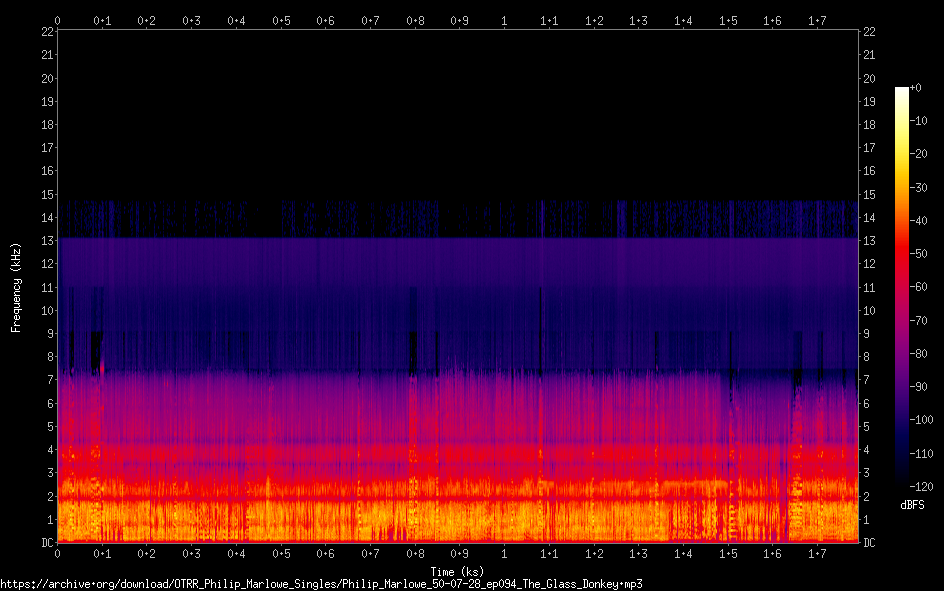Click the DC label on left frequency axis
Image resolution: width=944 pixels, height=591 pixels.
45,543
